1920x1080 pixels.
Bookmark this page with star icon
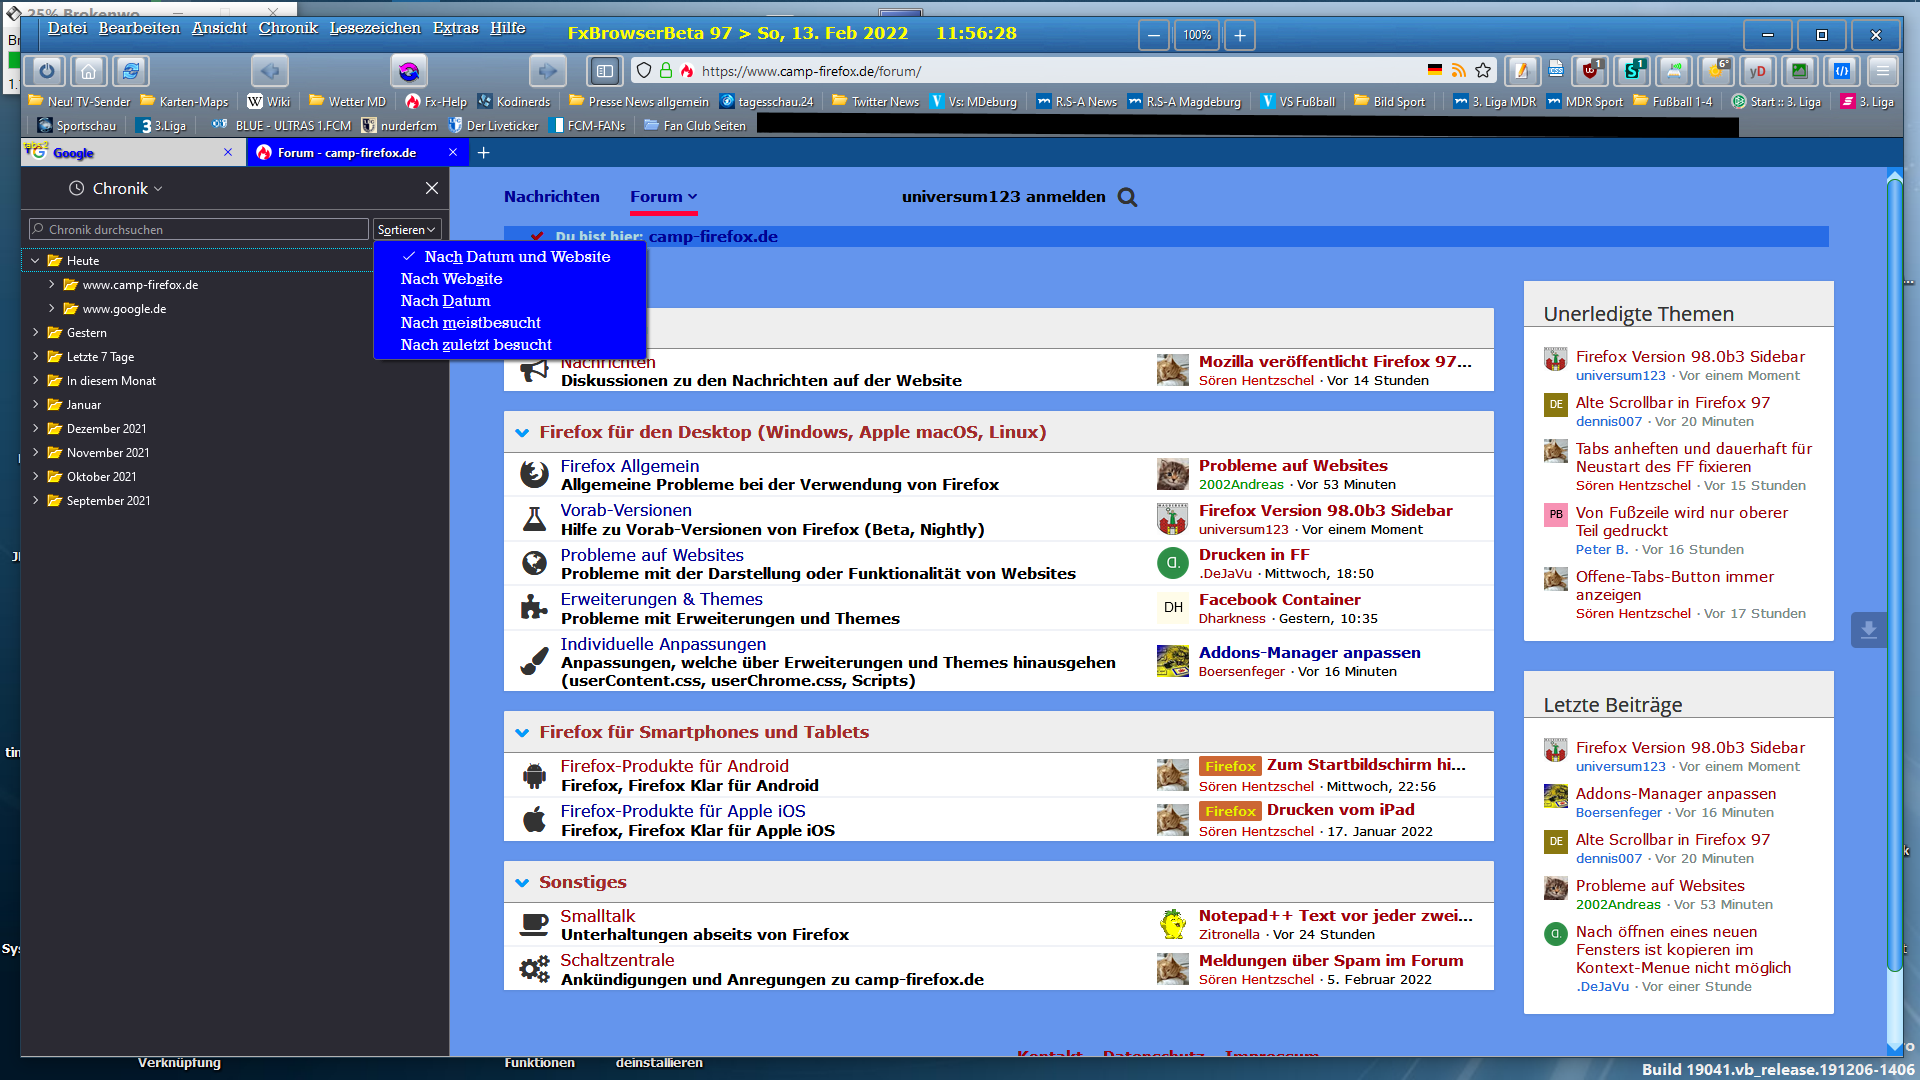1483,71
